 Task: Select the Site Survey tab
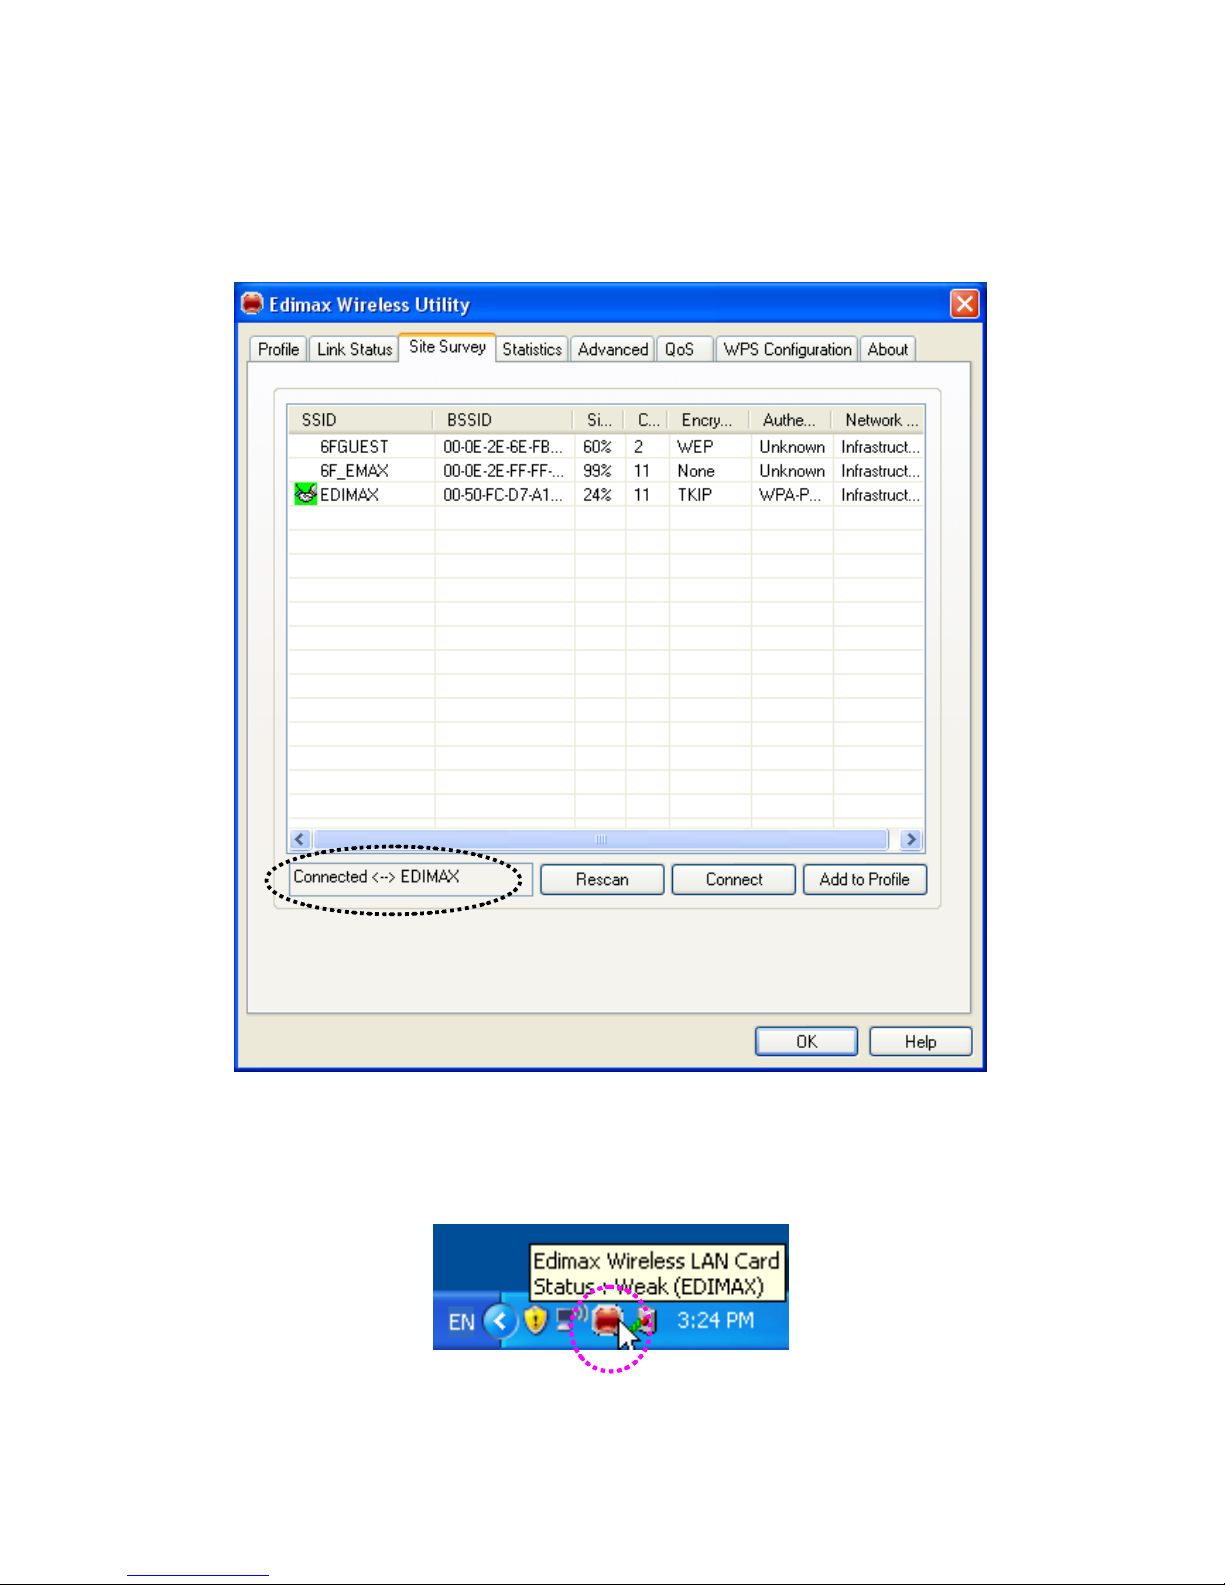tap(447, 347)
